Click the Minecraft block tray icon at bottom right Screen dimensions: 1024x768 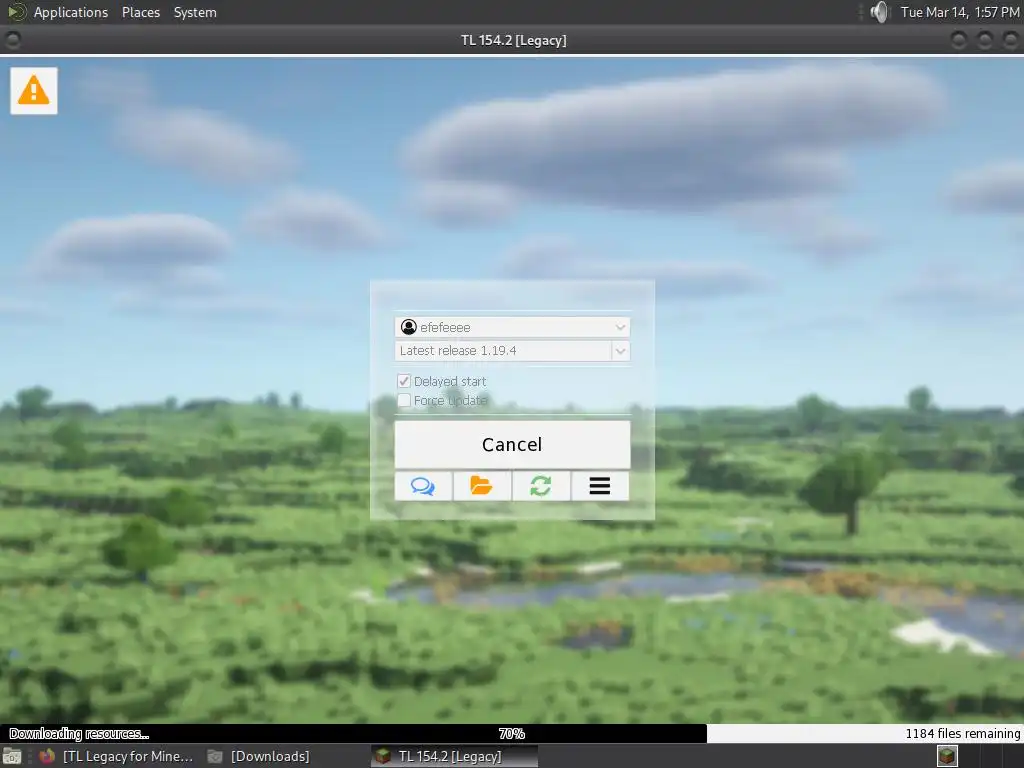tap(947, 756)
